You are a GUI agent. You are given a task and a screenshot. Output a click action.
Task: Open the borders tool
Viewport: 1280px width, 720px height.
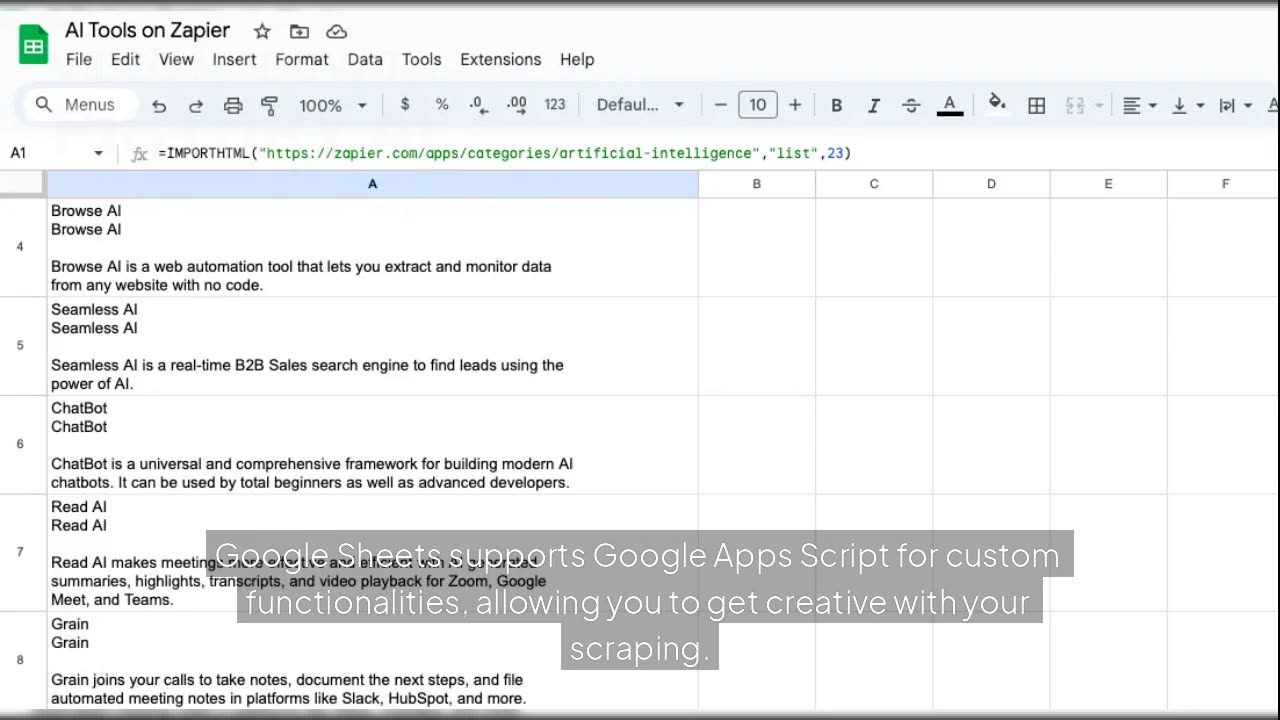click(x=1037, y=105)
